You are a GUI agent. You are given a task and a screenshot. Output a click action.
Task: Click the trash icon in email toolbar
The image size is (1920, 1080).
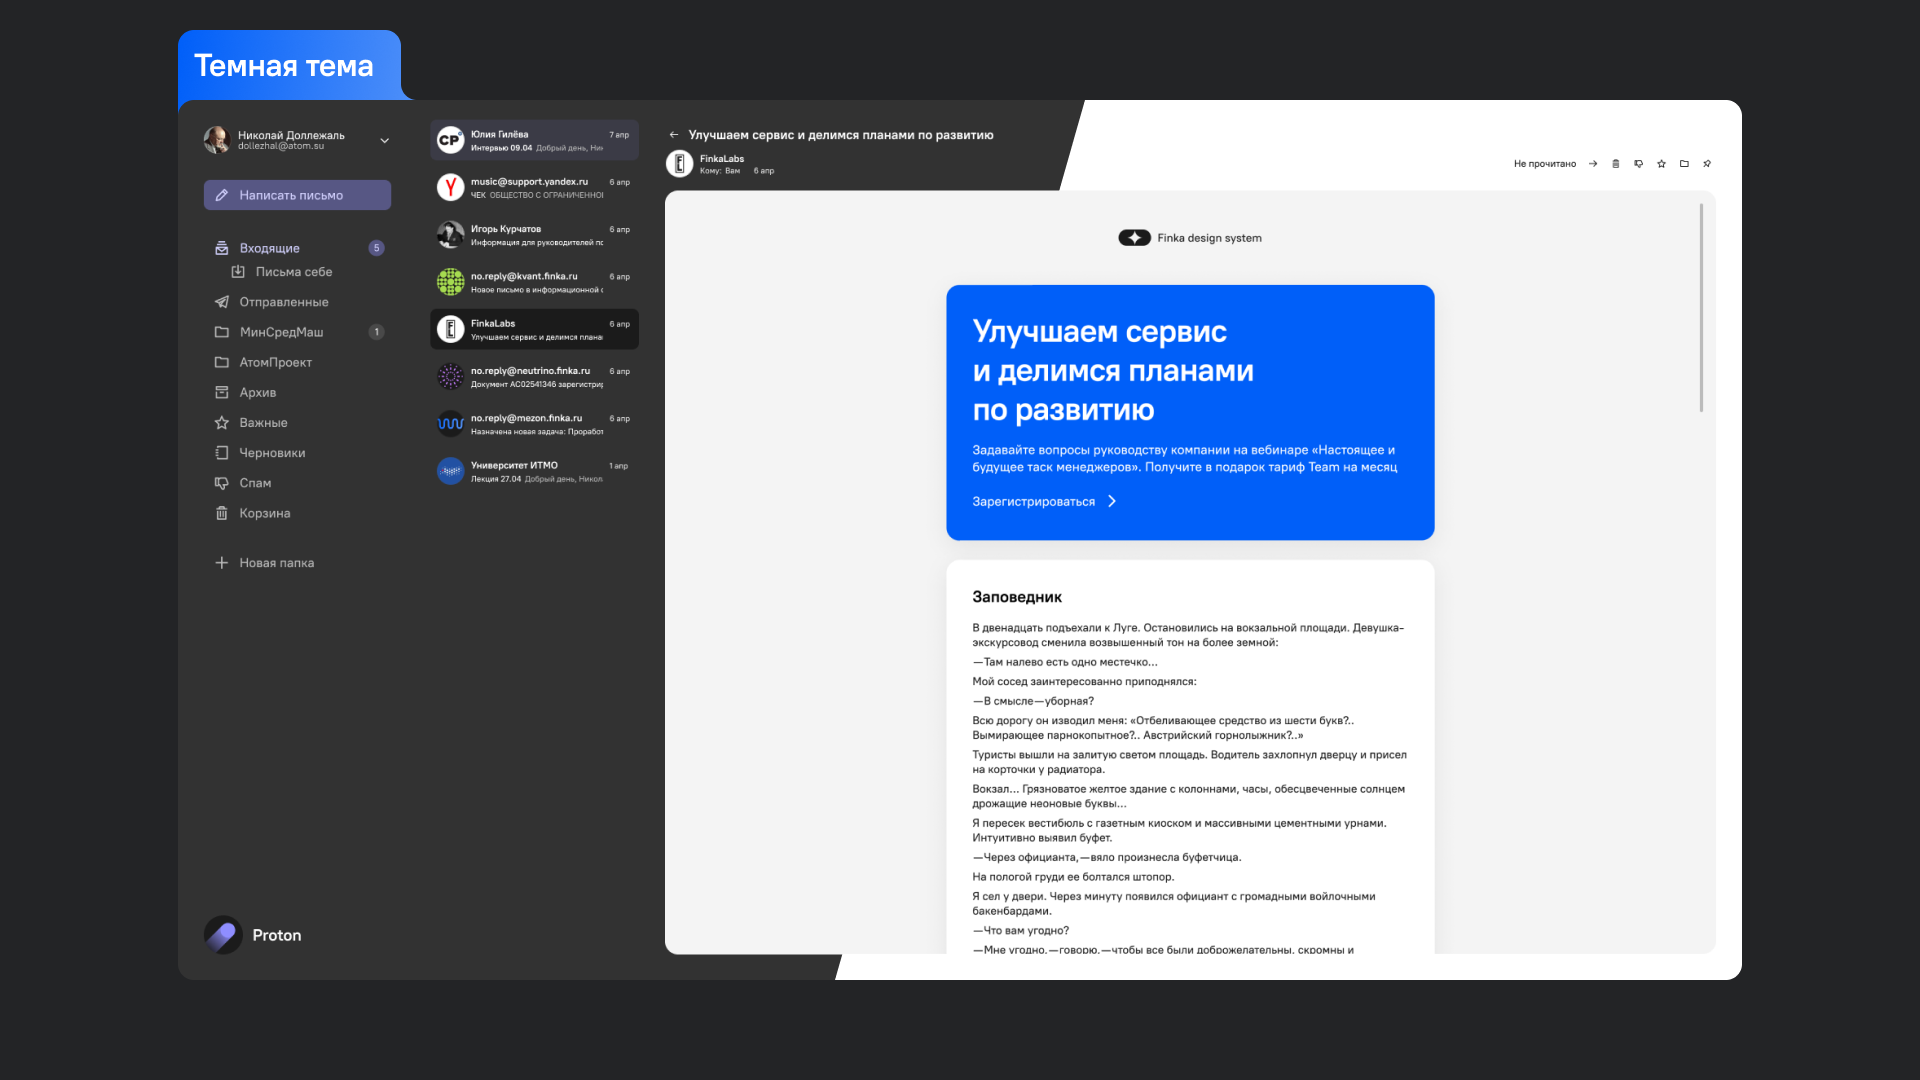point(1616,164)
